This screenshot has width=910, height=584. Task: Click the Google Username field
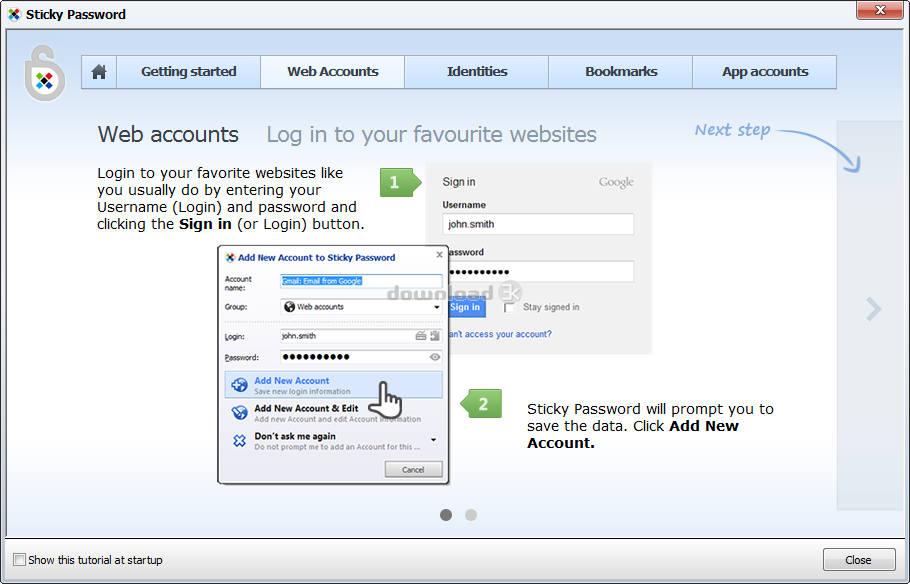coord(538,224)
